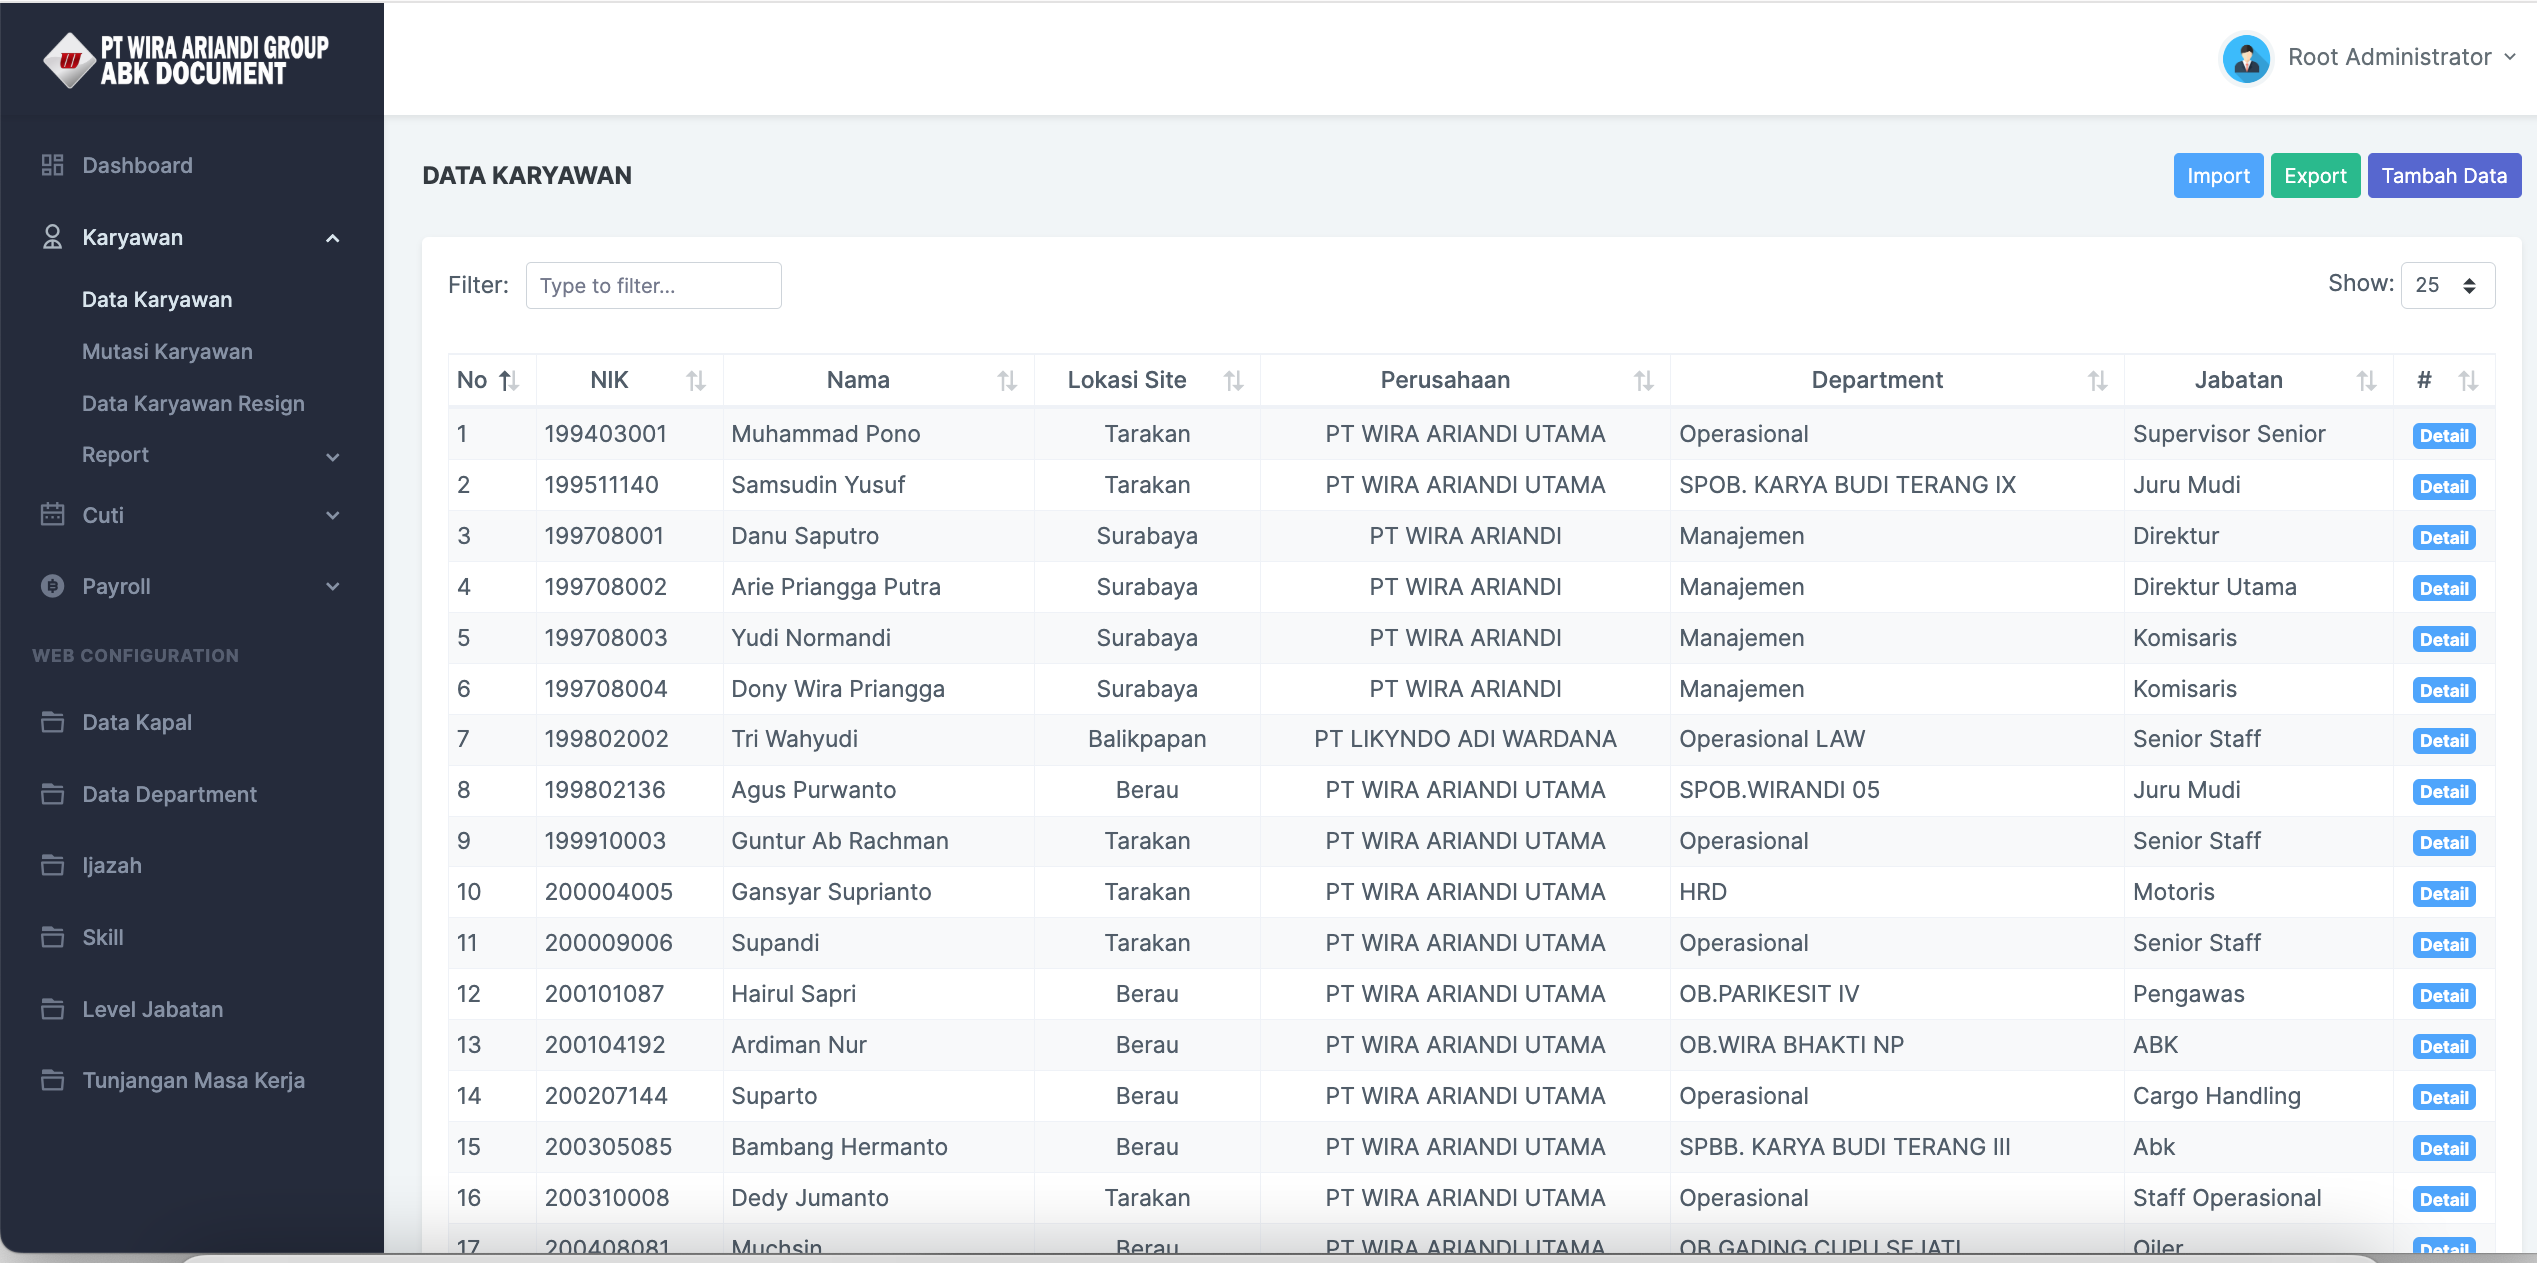Open the Show entries dropdown

pos(2447,286)
